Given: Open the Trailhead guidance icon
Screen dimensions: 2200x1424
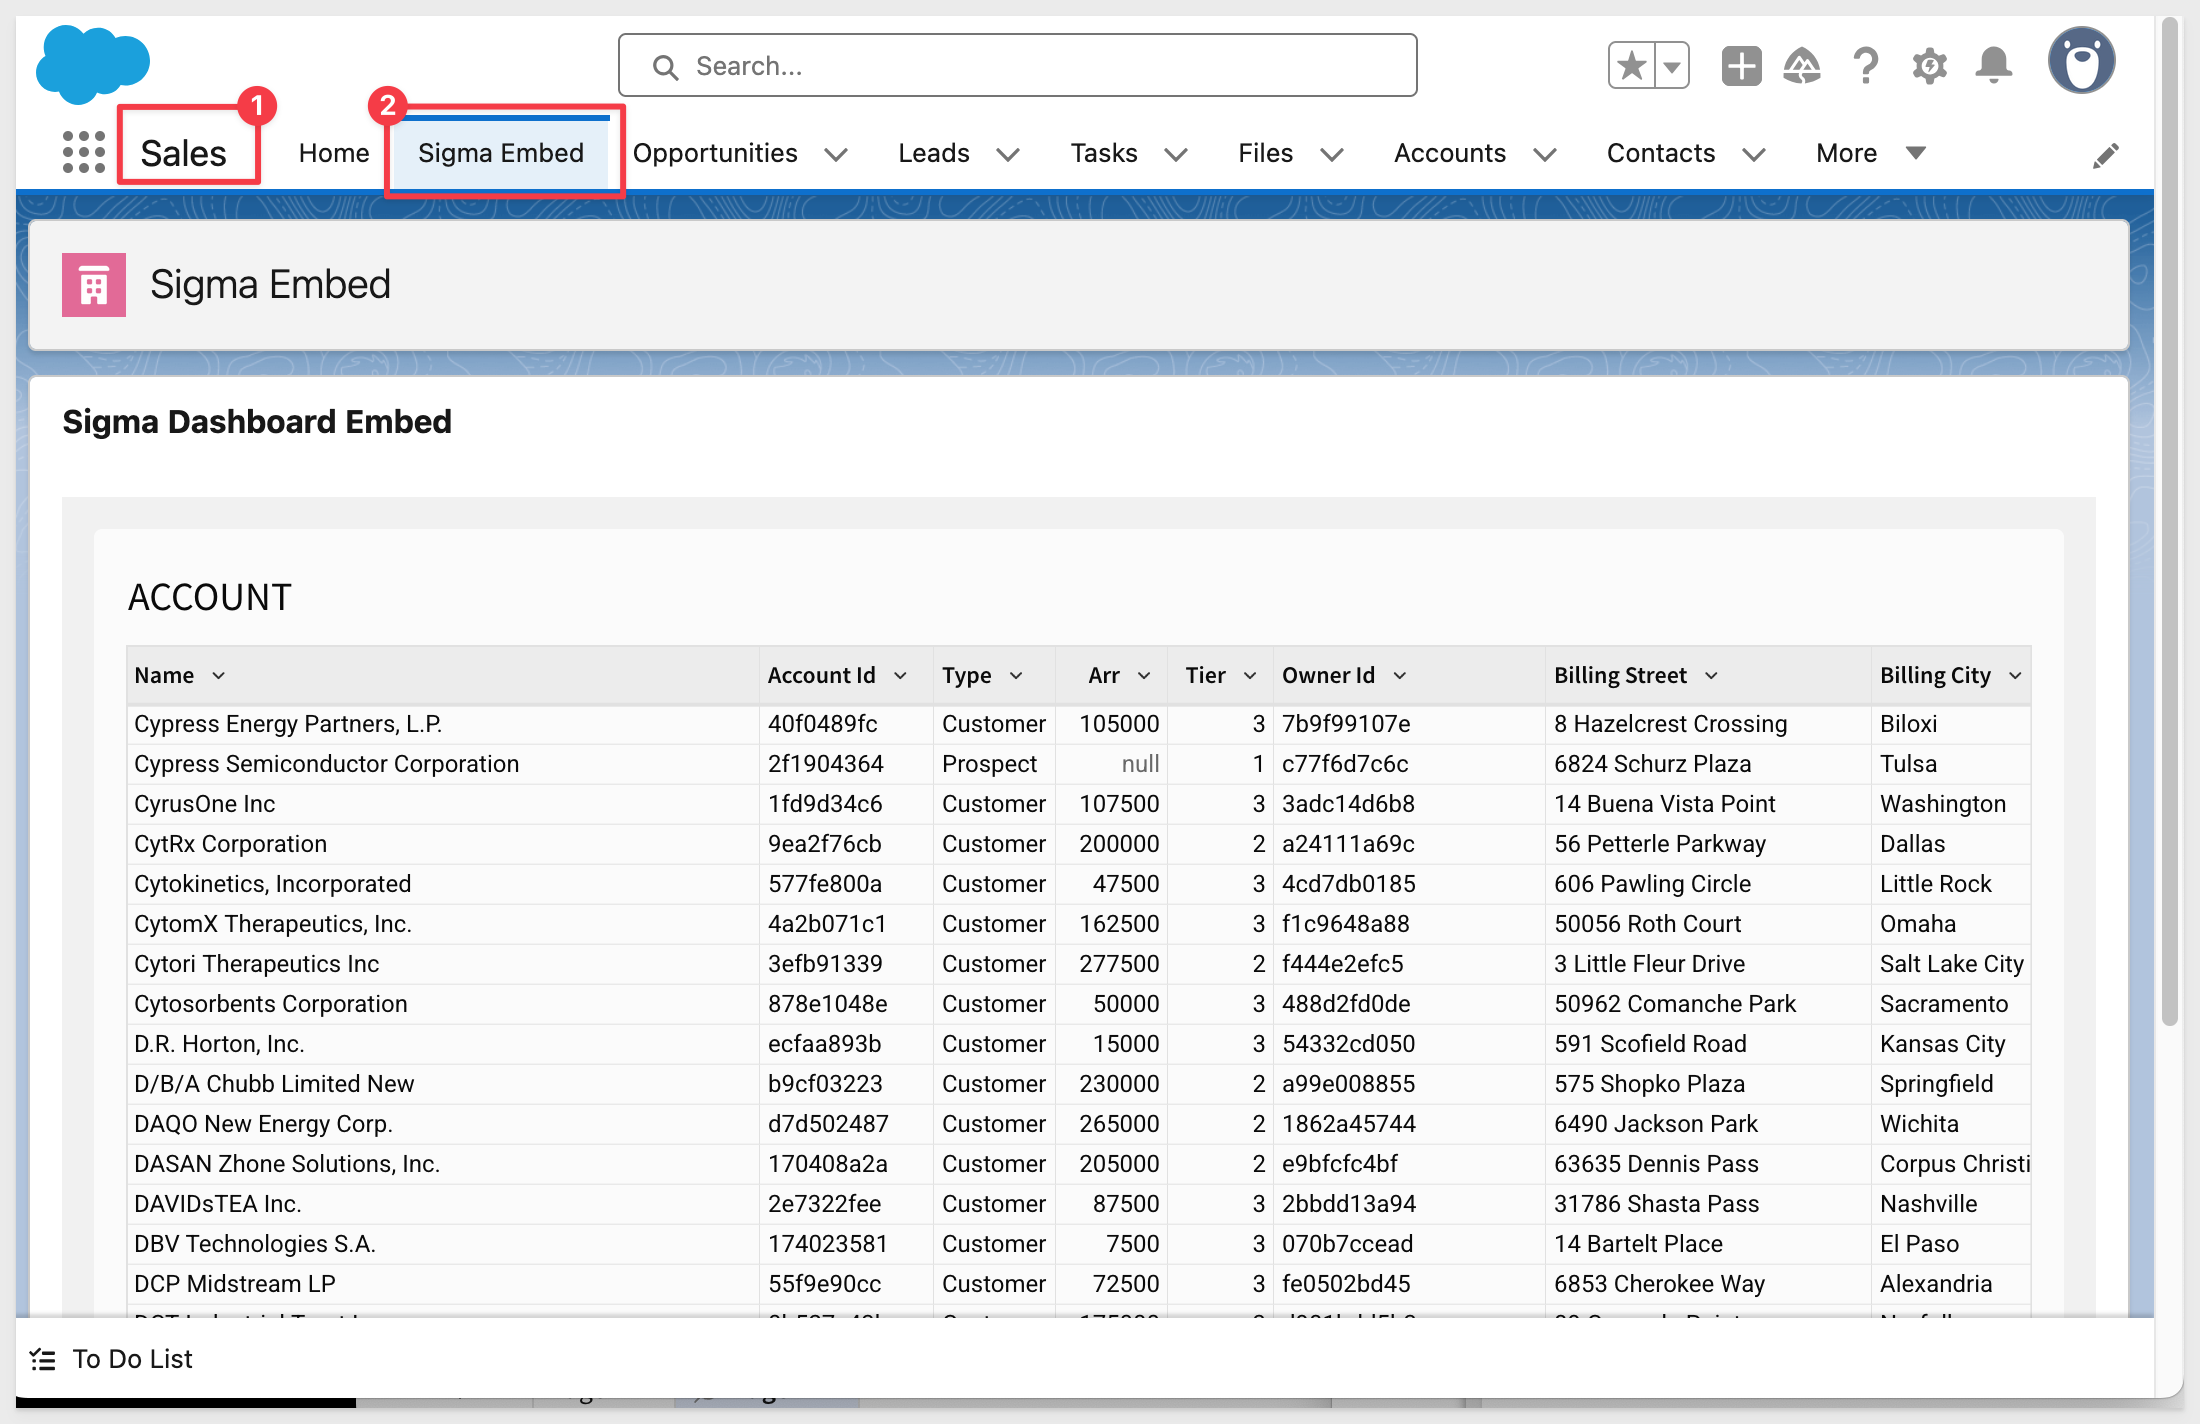Looking at the screenshot, I should point(1802,66).
